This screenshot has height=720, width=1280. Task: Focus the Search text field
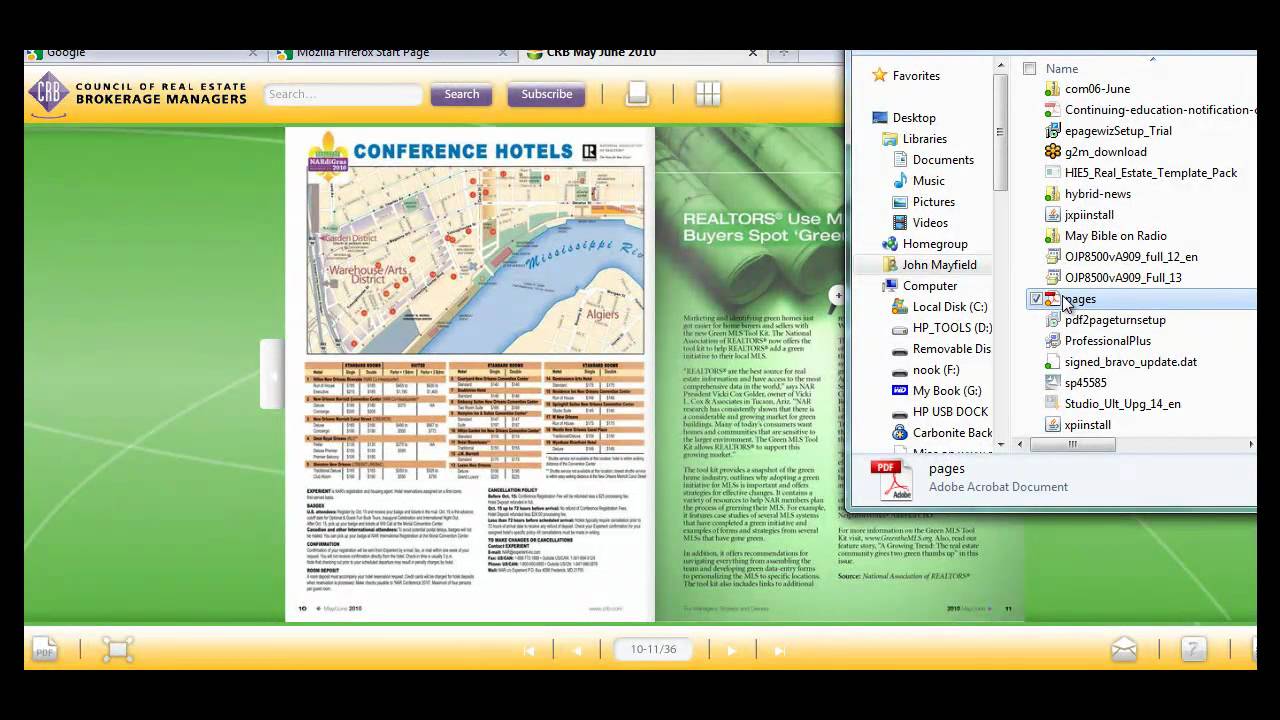click(343, 94)
